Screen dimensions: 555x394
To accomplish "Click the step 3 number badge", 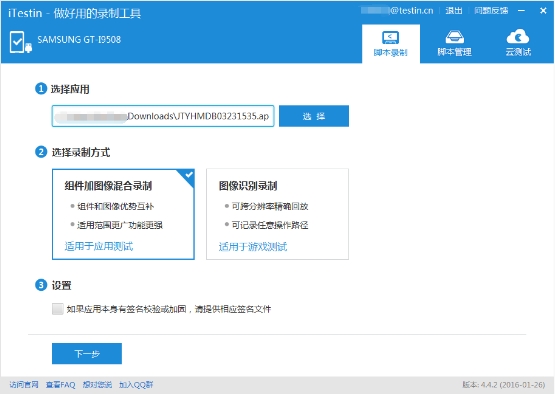I will click(x=41, y=285).
